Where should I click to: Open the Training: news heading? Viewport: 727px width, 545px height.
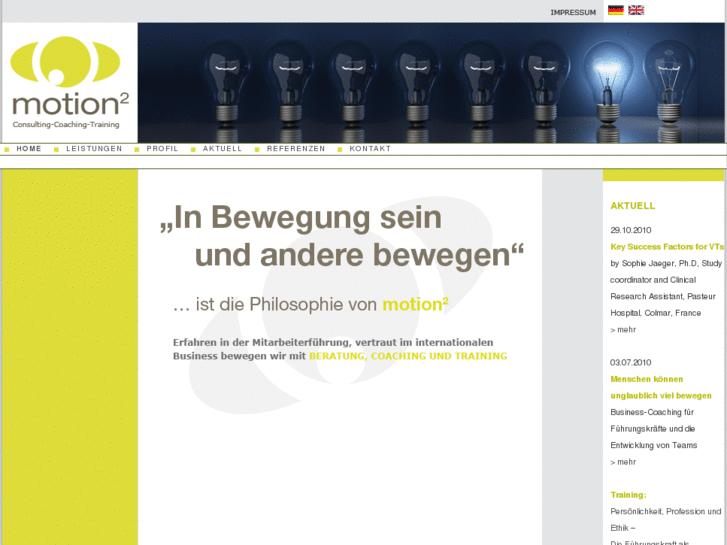pos(628,495)
